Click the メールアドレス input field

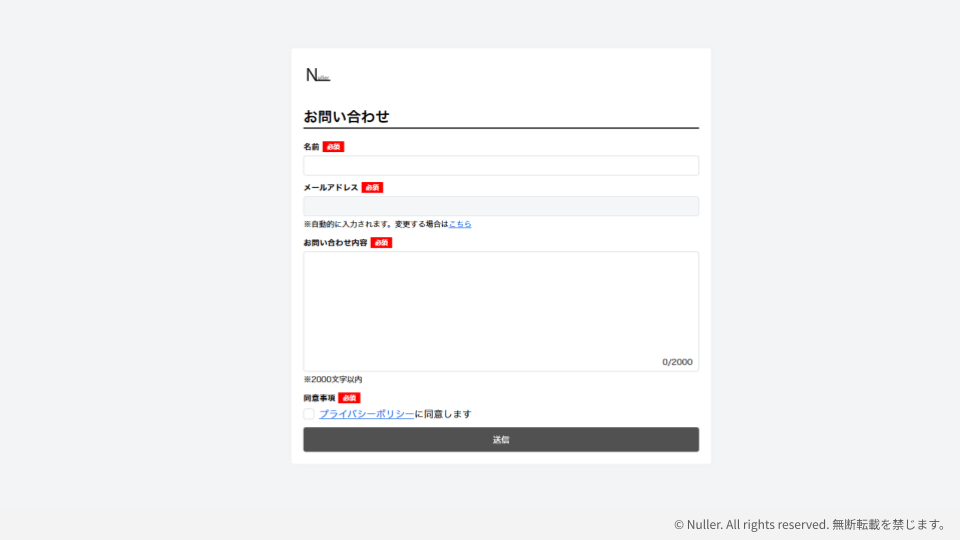click(500, 206)
